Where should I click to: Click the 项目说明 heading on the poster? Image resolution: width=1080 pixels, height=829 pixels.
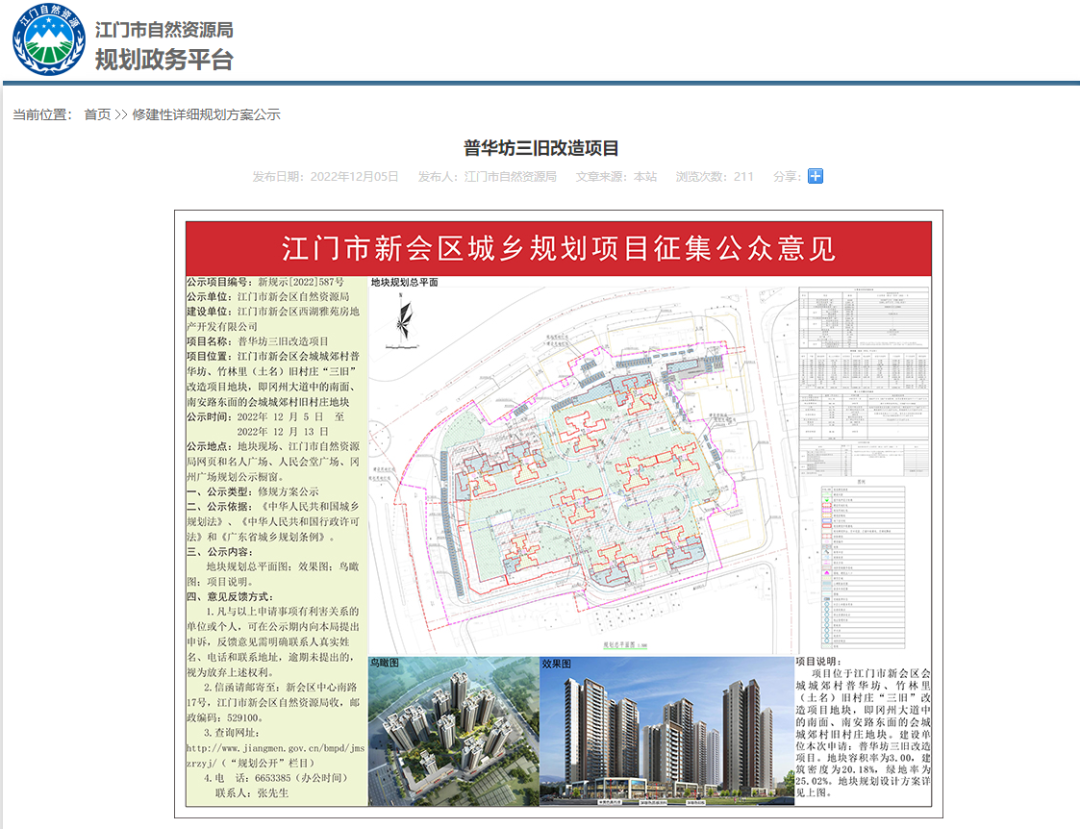click(x=818, y=662)
